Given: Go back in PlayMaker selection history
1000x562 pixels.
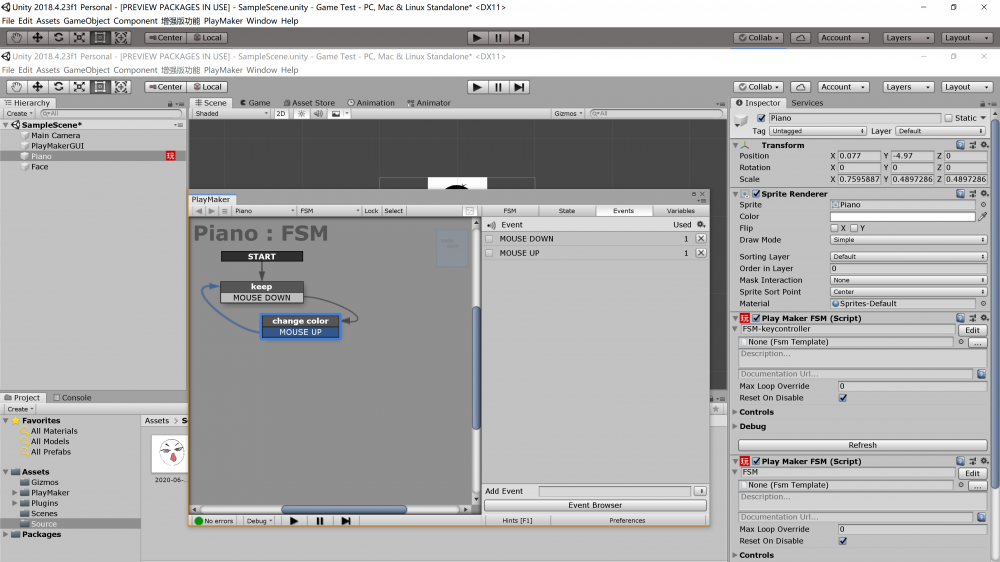Looking at the screenshot, I should click(x=198, y=211).
